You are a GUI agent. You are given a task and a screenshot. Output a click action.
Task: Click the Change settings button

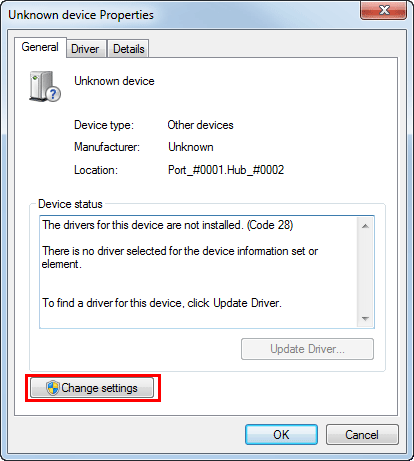[92, 388]
